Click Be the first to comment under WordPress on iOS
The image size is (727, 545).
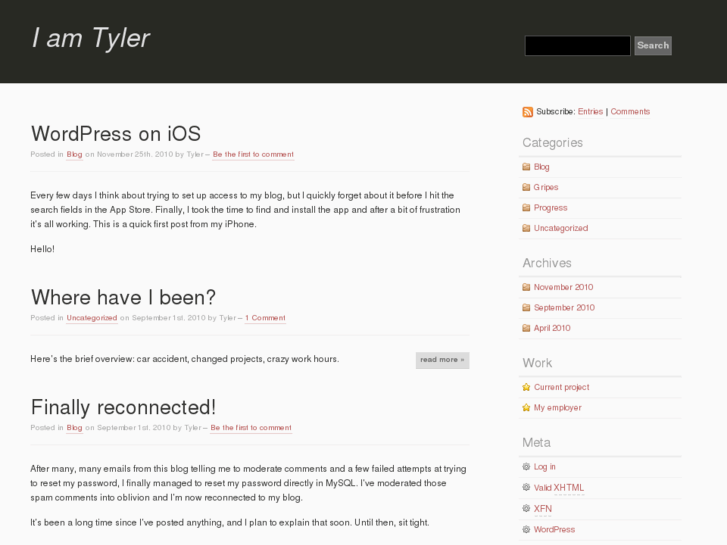click(x=253, y=154)
